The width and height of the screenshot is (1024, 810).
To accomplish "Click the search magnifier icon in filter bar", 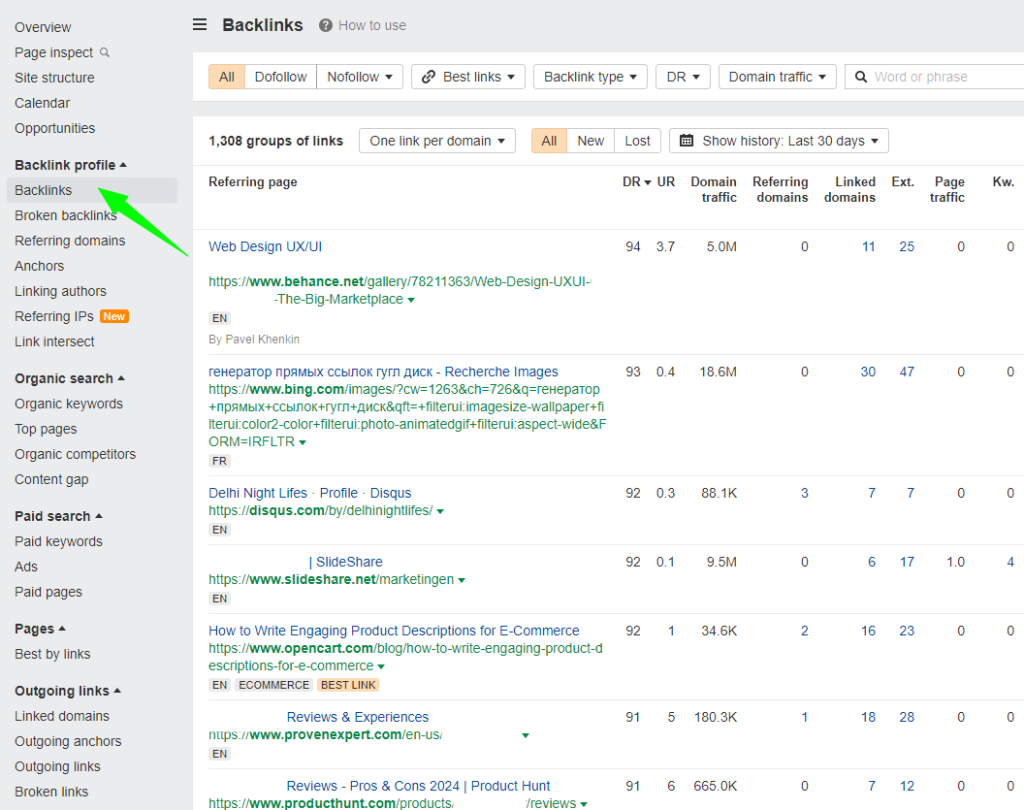I will 860,77.
